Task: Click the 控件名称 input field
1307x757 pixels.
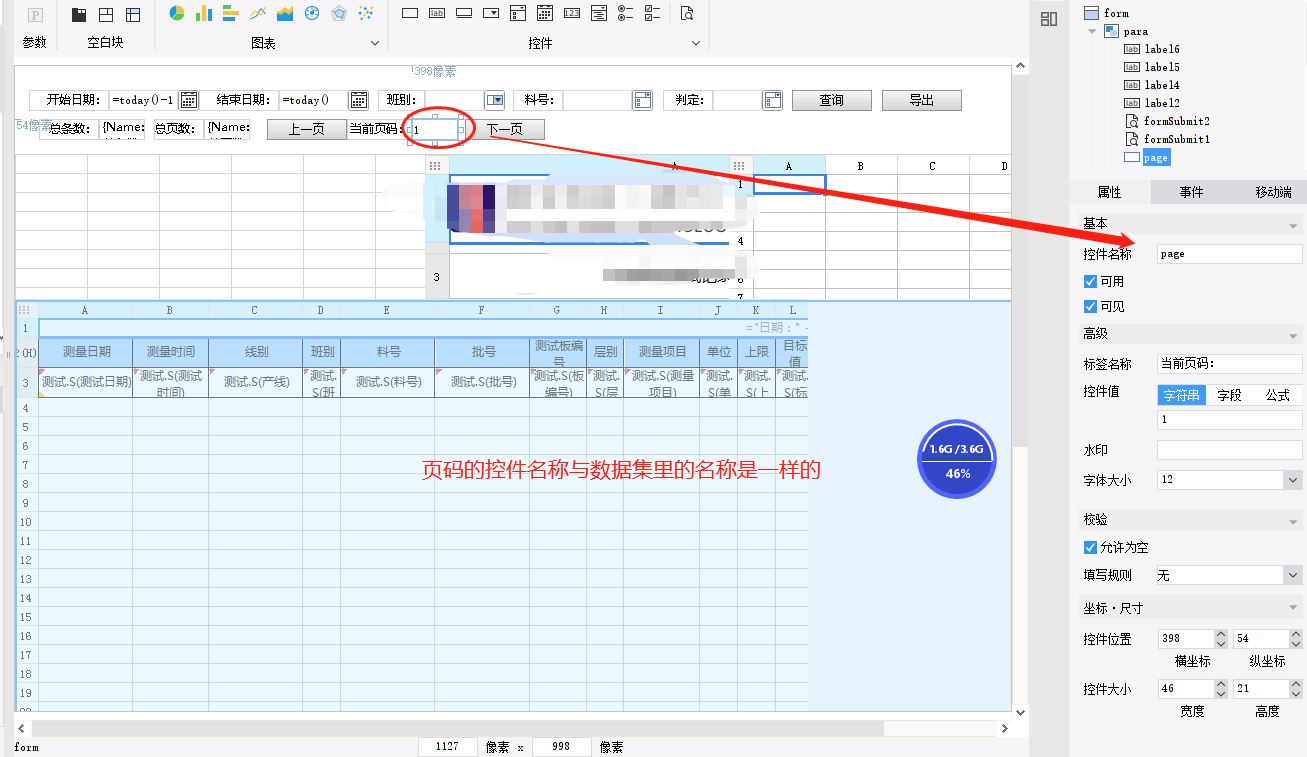Action: click(x=1229, y=254)
